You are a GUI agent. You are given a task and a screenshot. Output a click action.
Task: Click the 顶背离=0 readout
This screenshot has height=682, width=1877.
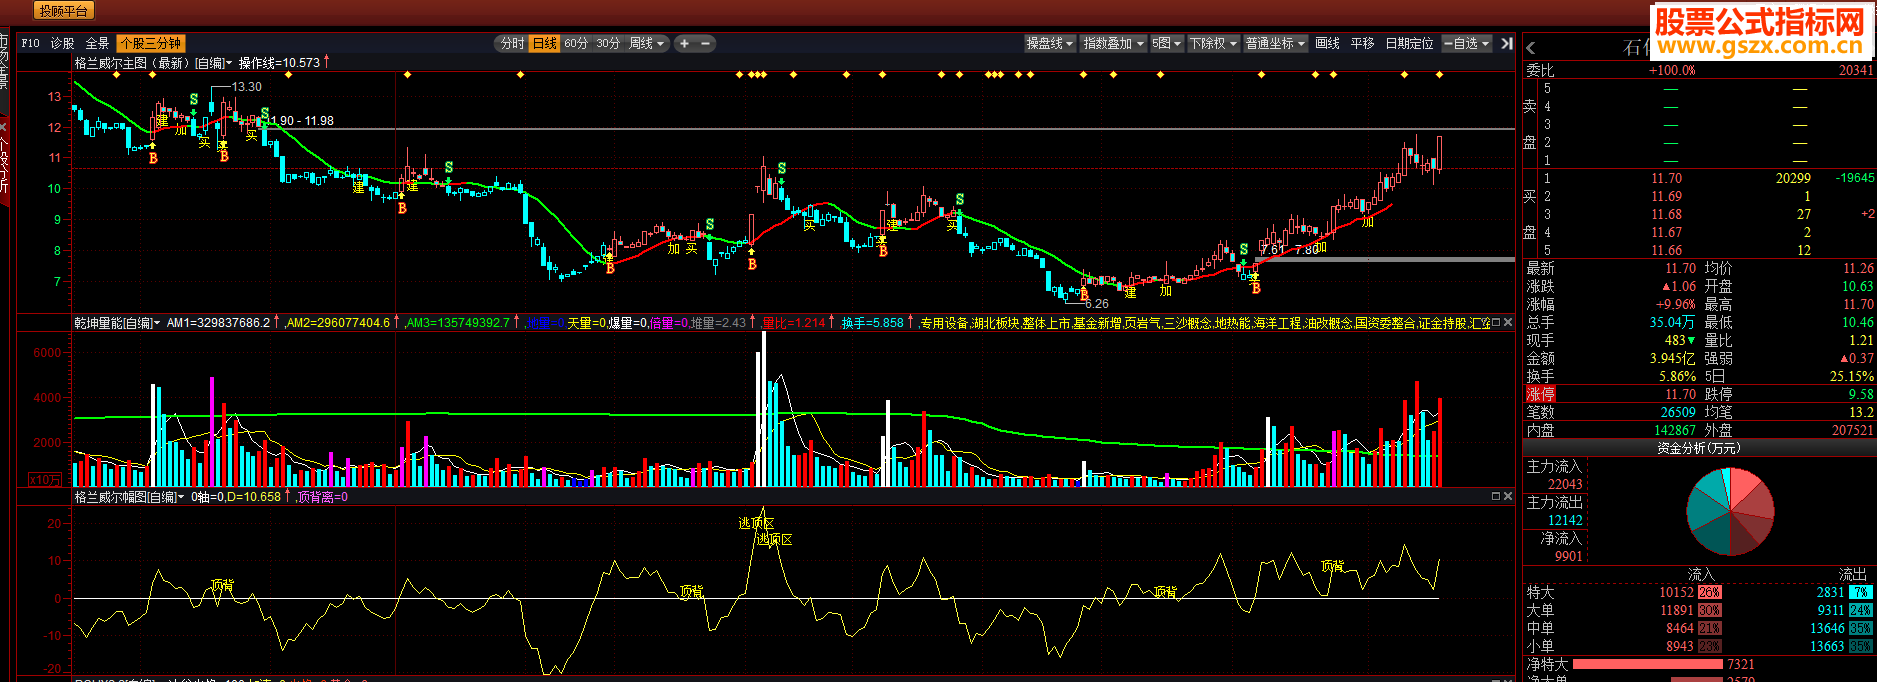tap(323, 497)
